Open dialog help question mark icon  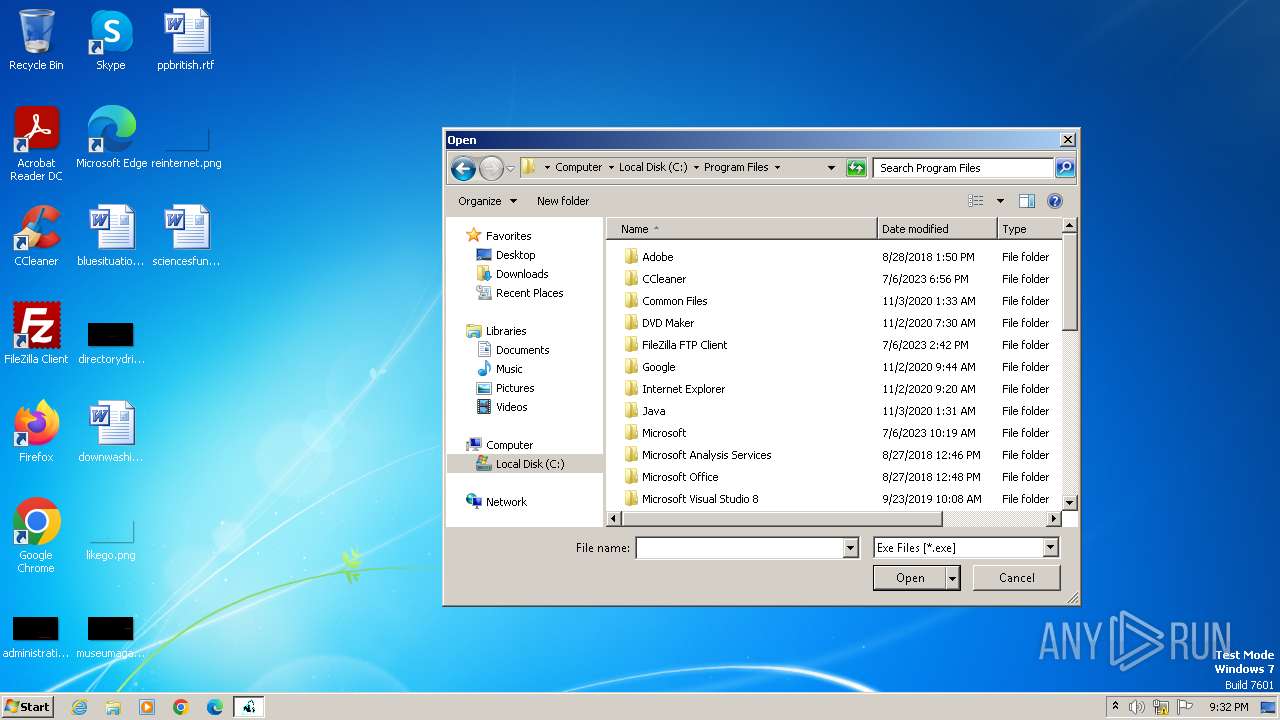click(x=1054, y=201)
